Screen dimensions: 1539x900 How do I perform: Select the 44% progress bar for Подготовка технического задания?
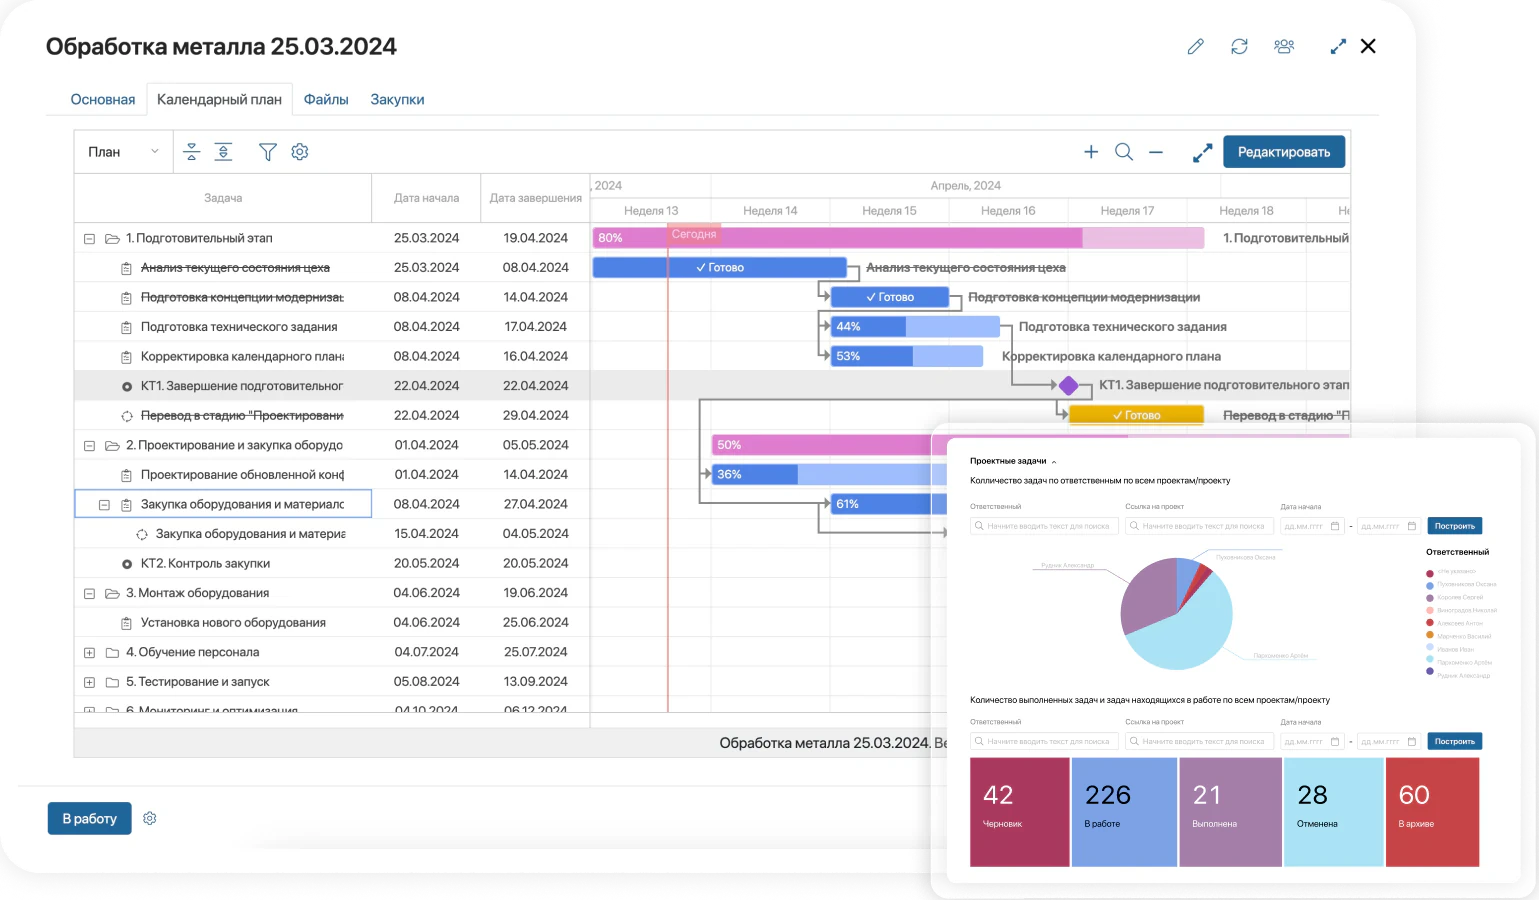tap(915, 327)
